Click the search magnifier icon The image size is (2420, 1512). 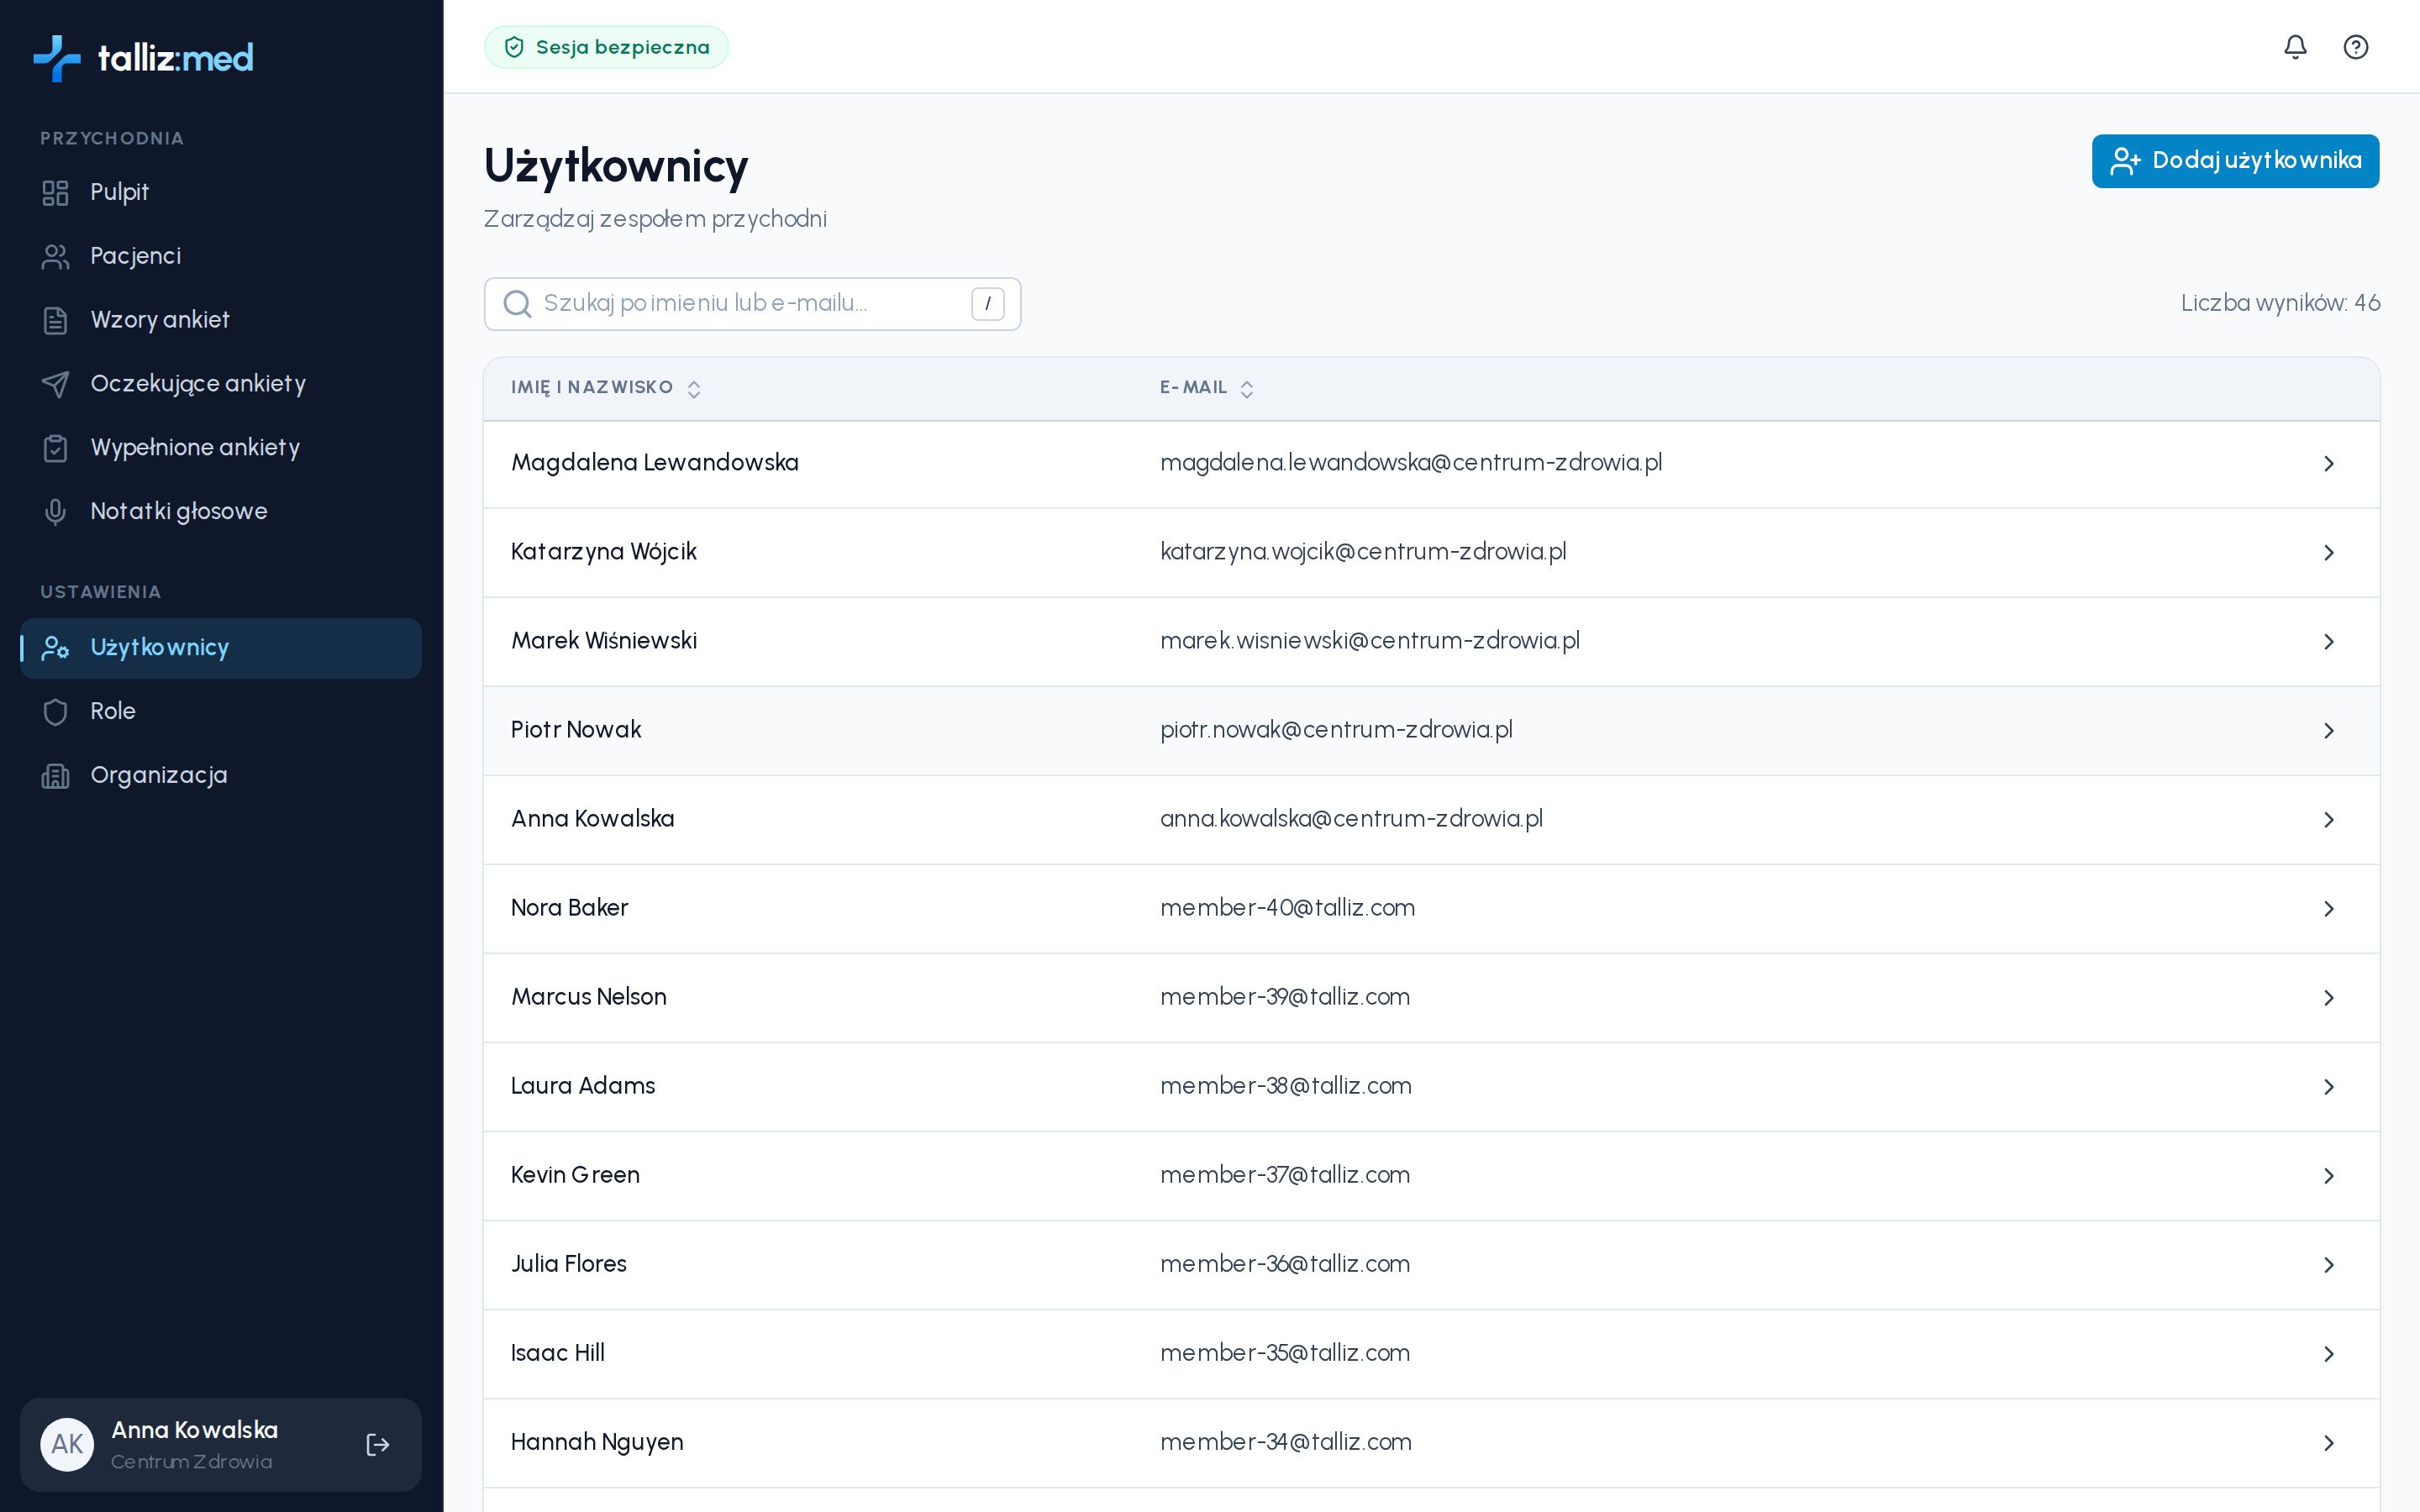tap(517, 304)
